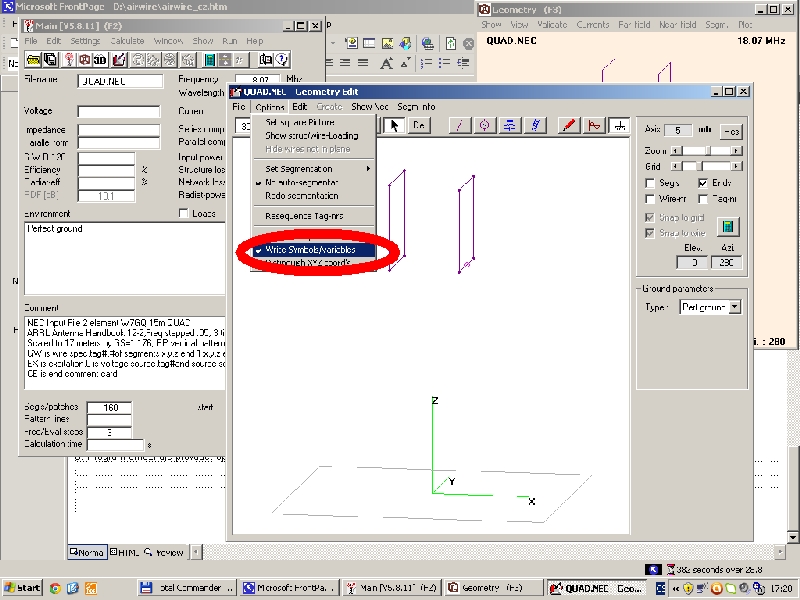Select the arrow pointer tool
This screenshot has height=600, width=800.
pyautogui.click(x=395, y=125)
